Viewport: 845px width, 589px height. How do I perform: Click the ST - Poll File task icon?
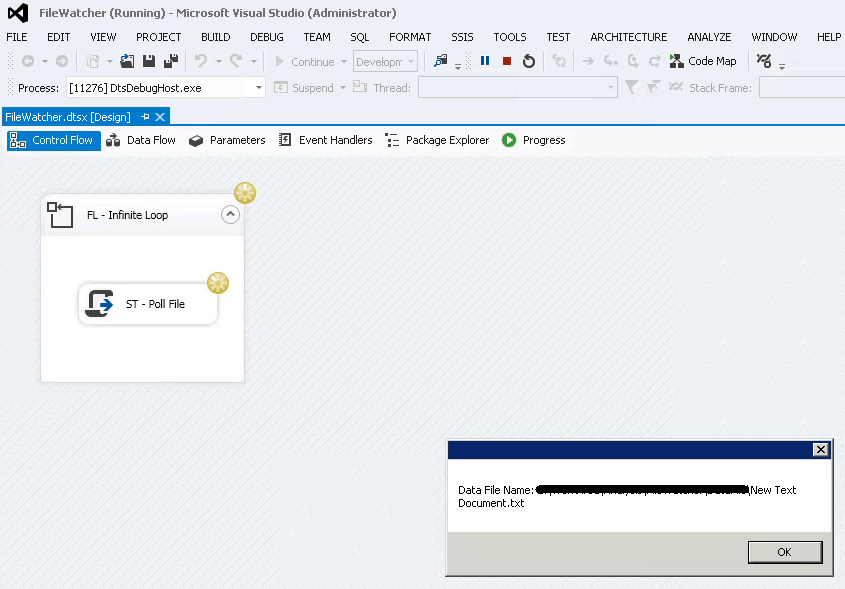click(100, 303)
